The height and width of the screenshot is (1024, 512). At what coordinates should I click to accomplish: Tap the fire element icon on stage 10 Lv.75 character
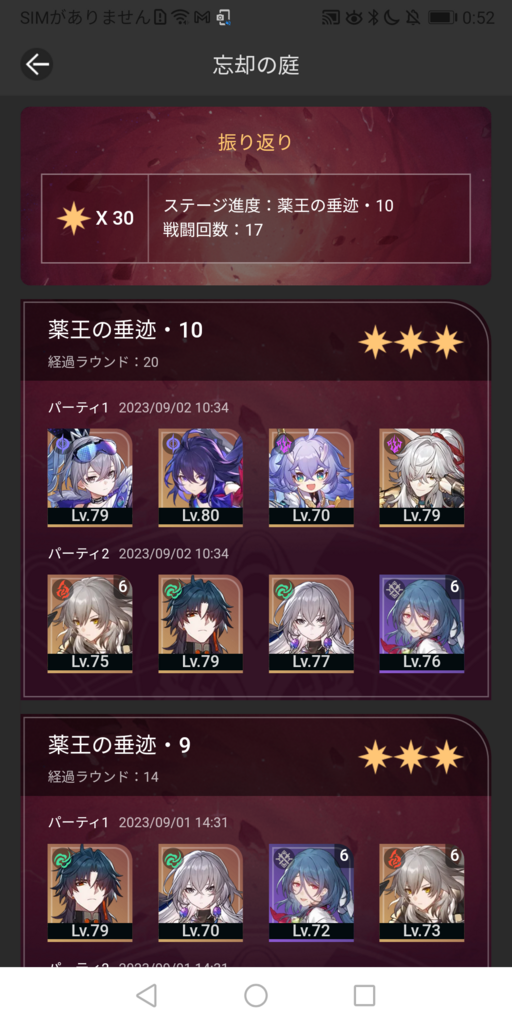click(62, 589)
